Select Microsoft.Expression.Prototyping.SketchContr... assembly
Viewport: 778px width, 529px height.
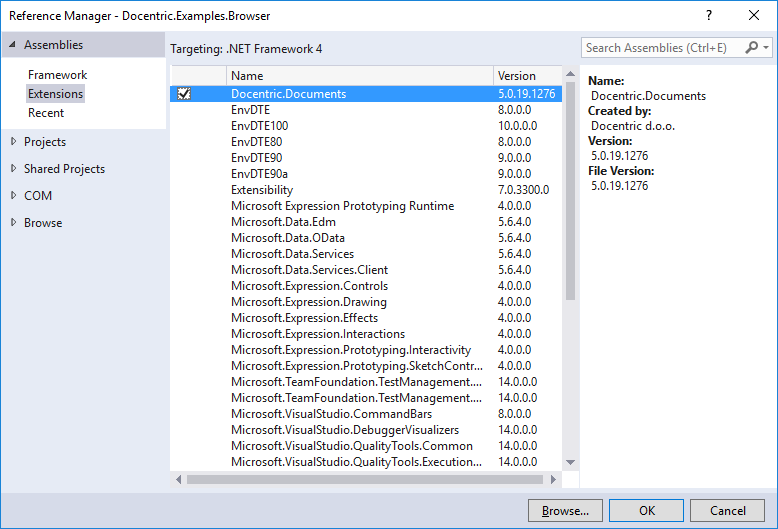(x=366, y=366)
